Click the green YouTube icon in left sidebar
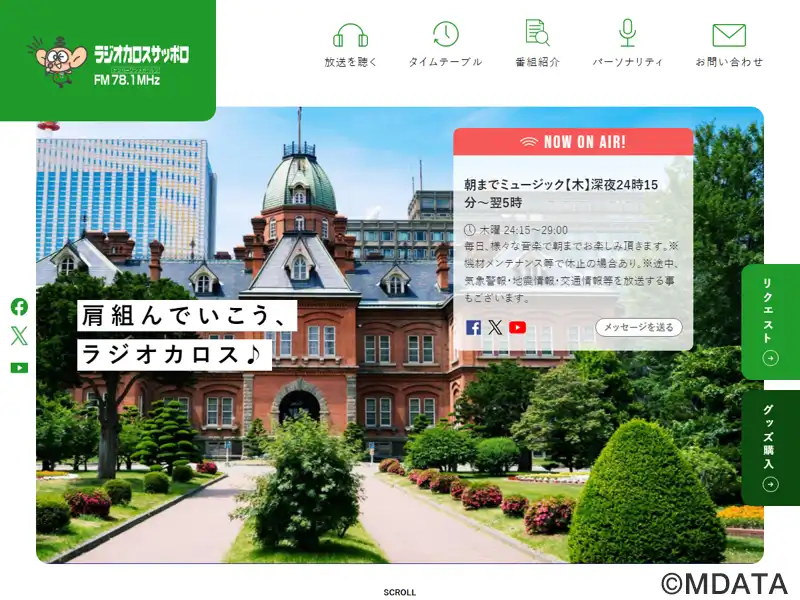The width and height of the screenshot is (800, 600). pos(19,368)
